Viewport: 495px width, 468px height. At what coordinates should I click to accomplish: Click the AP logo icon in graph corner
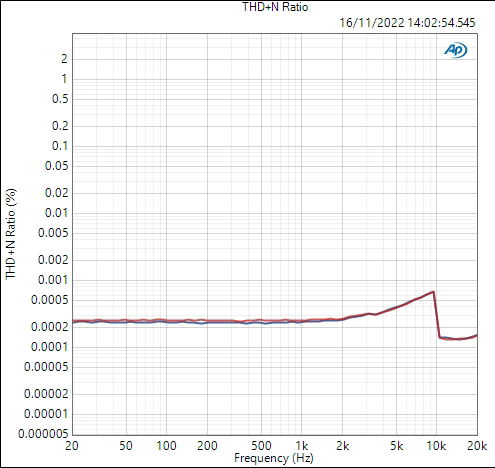point(456,50)
